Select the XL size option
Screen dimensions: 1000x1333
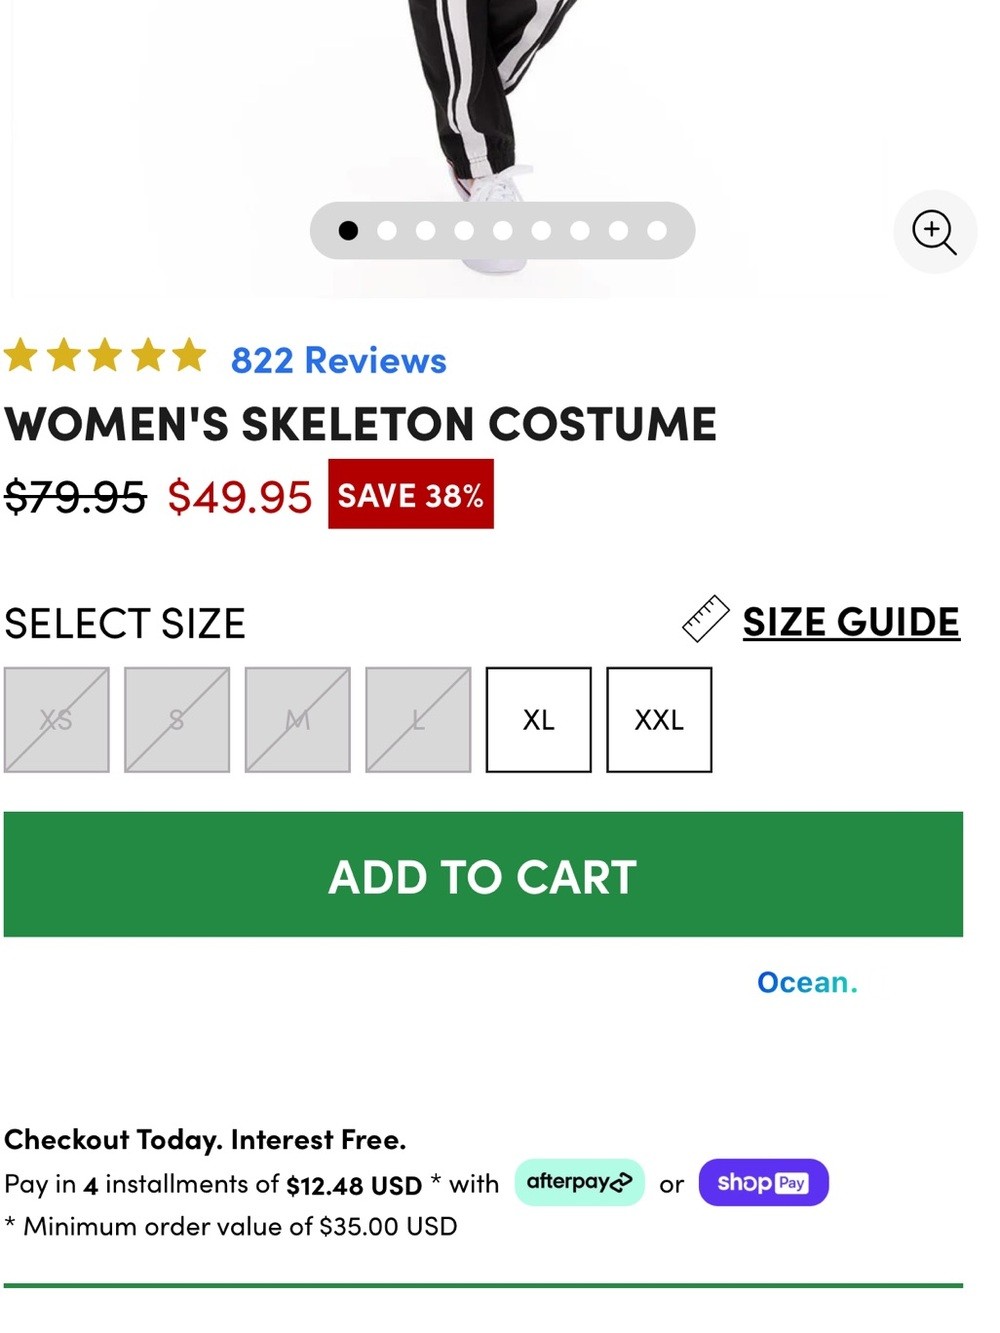[538, 720]
